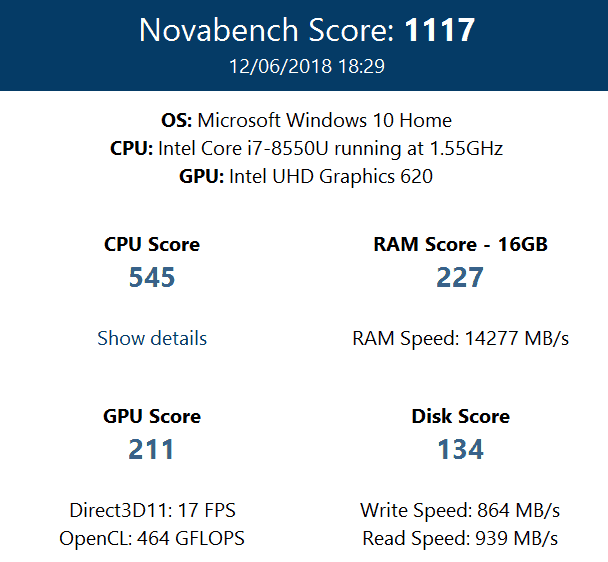
Task: Click the OpenCL 464 GFLOPS result
Action: click(152, 538)
